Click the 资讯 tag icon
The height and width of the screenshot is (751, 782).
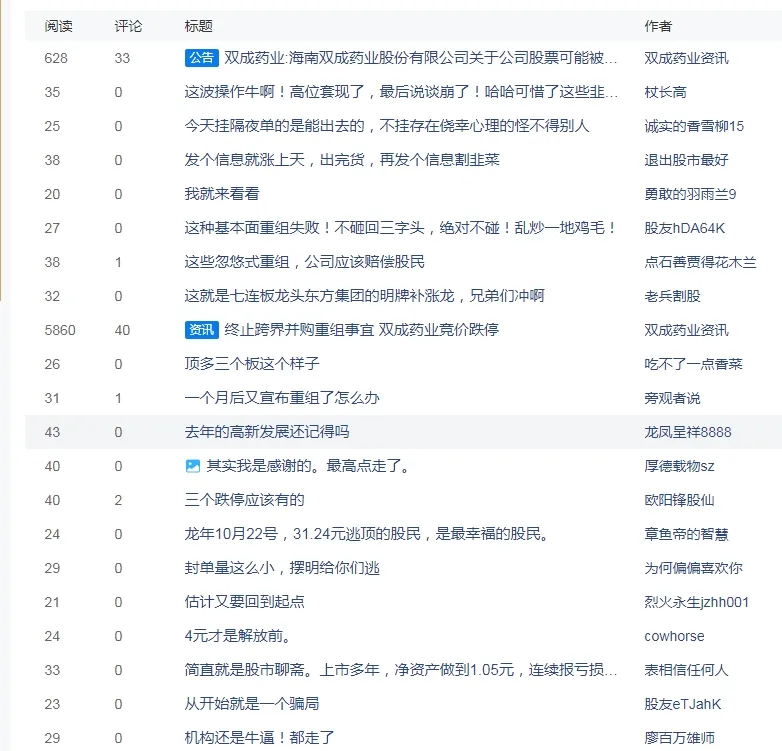pyautogui.click(x=201, y=330)
